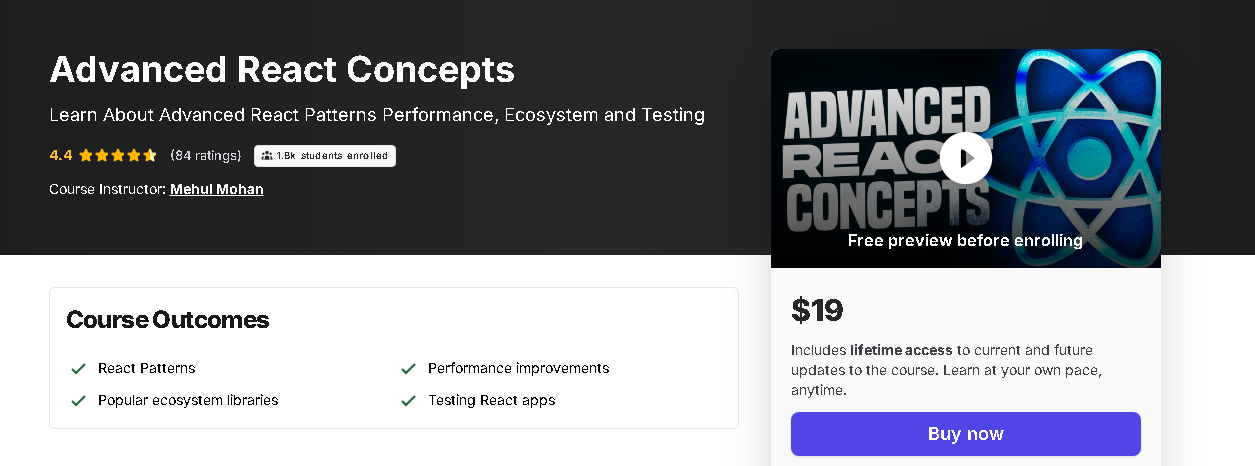Click the students enrolled people icon
Screen dimensions: 1255x466
267,156
